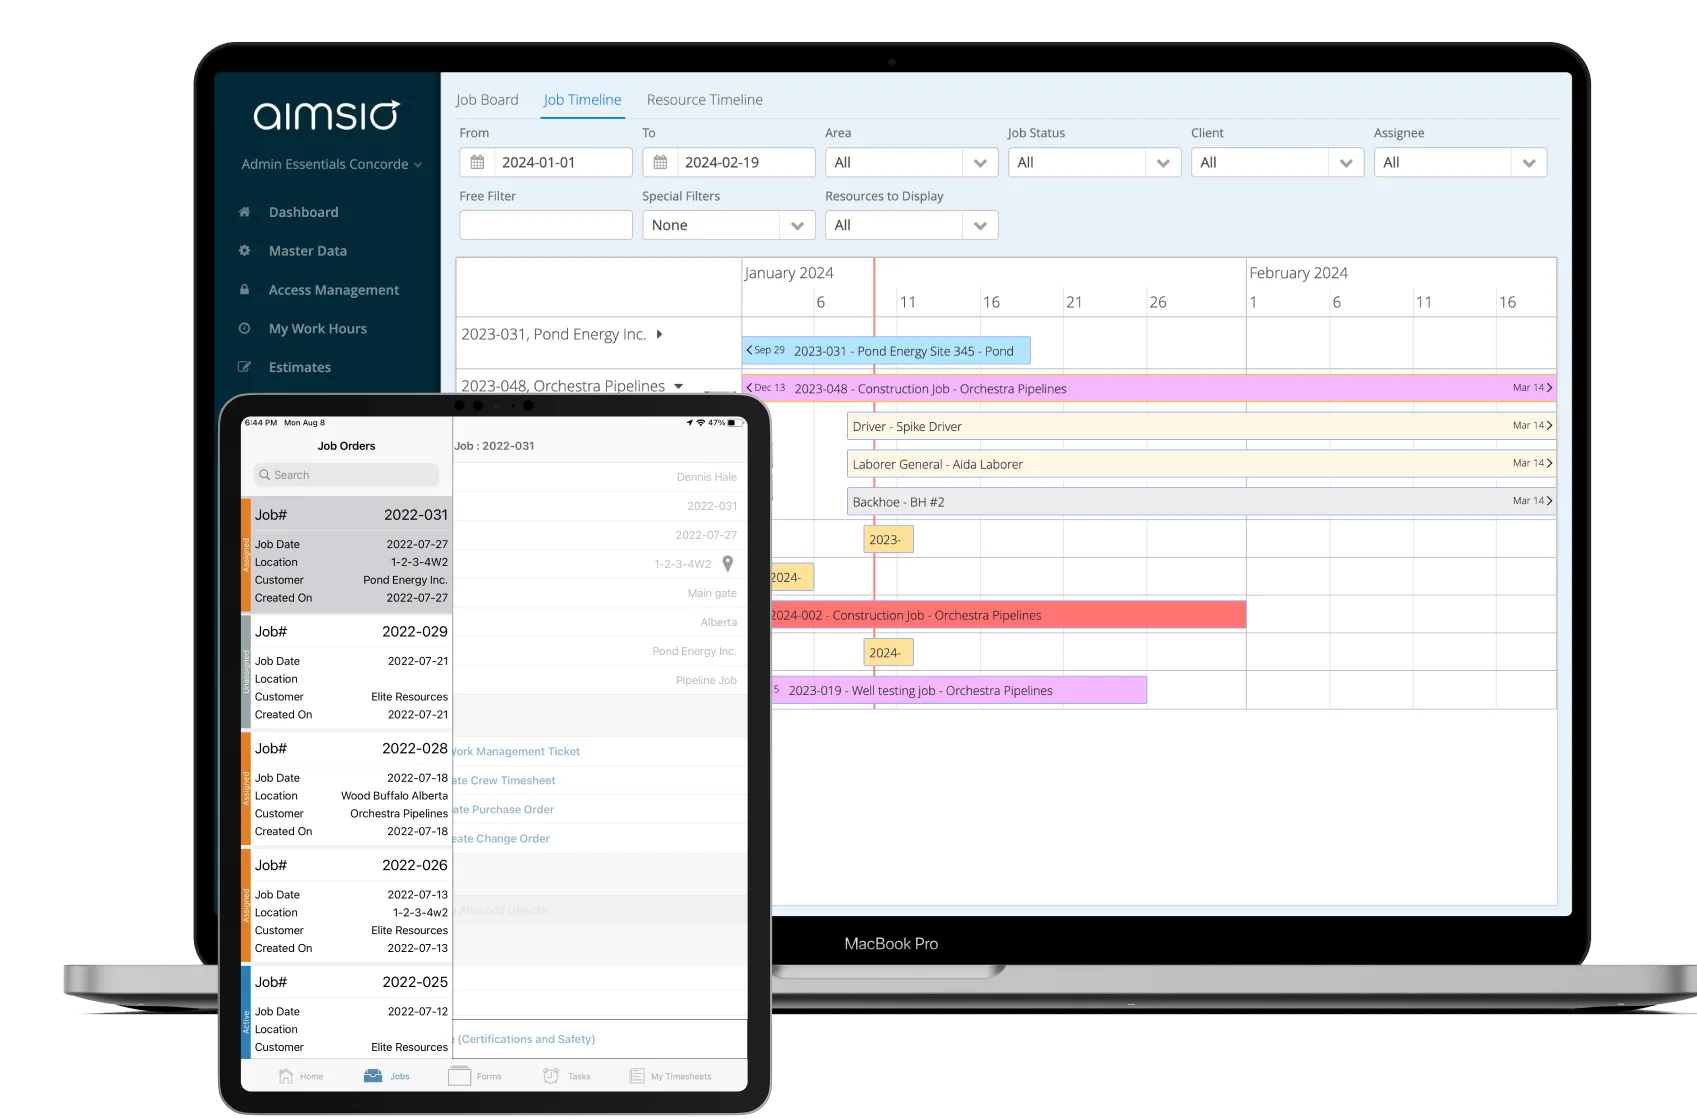Image resolution: width=1697 pixels, height=1118 pixels.
Task: Switch to Job Board tab
Action: (x=487, y=100)
